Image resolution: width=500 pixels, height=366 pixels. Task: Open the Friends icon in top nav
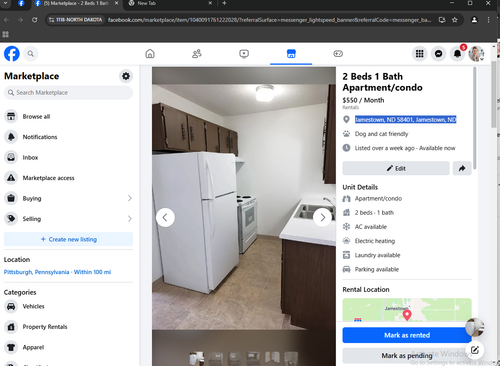pyautogui.click(x=197, y=54)
